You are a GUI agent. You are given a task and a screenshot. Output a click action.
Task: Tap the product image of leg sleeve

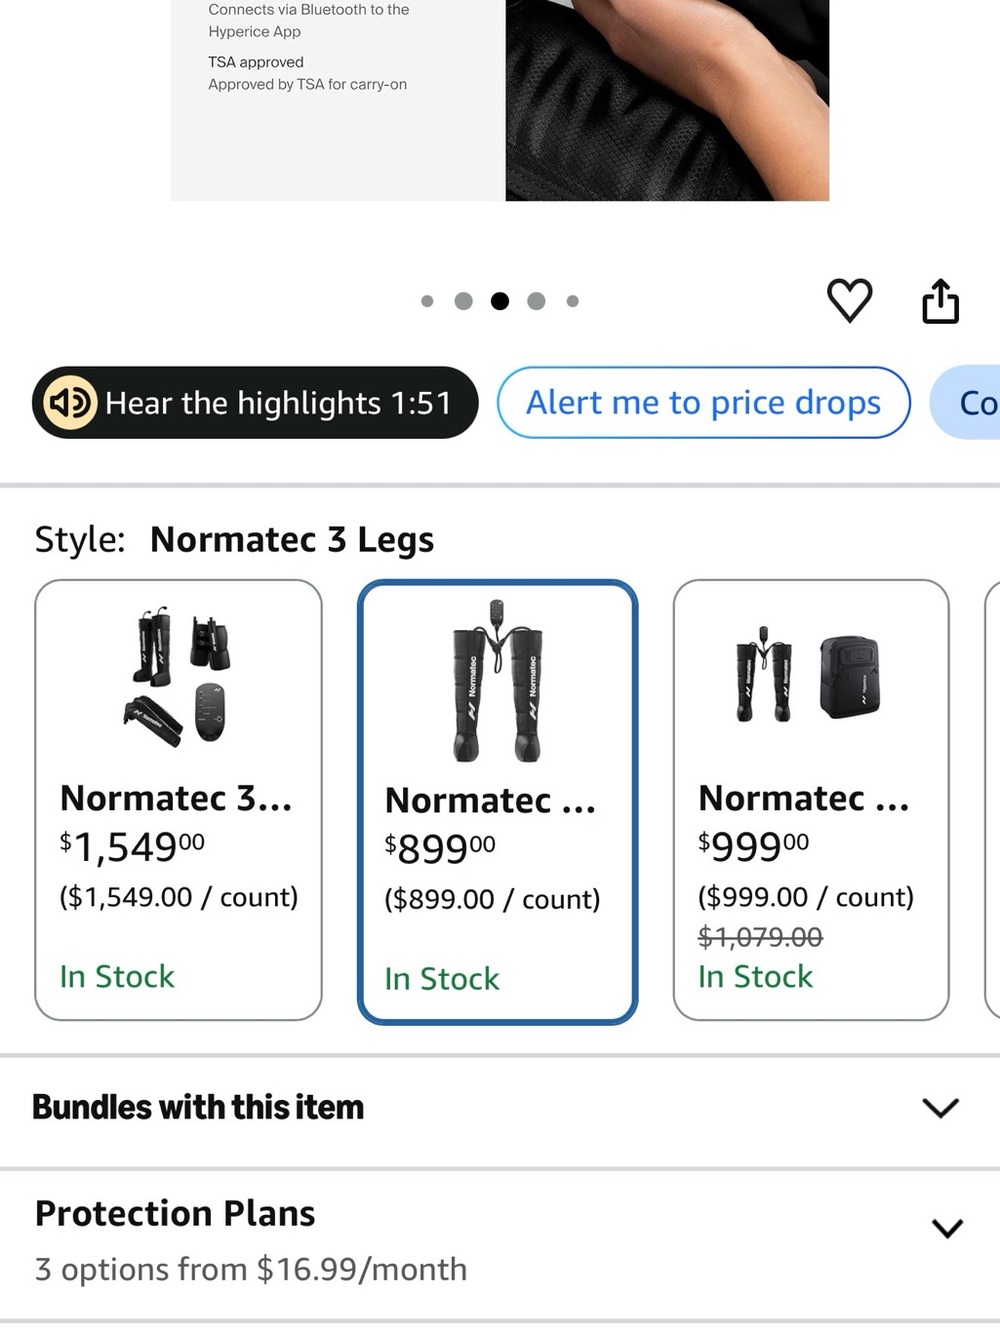coord(667,100)
